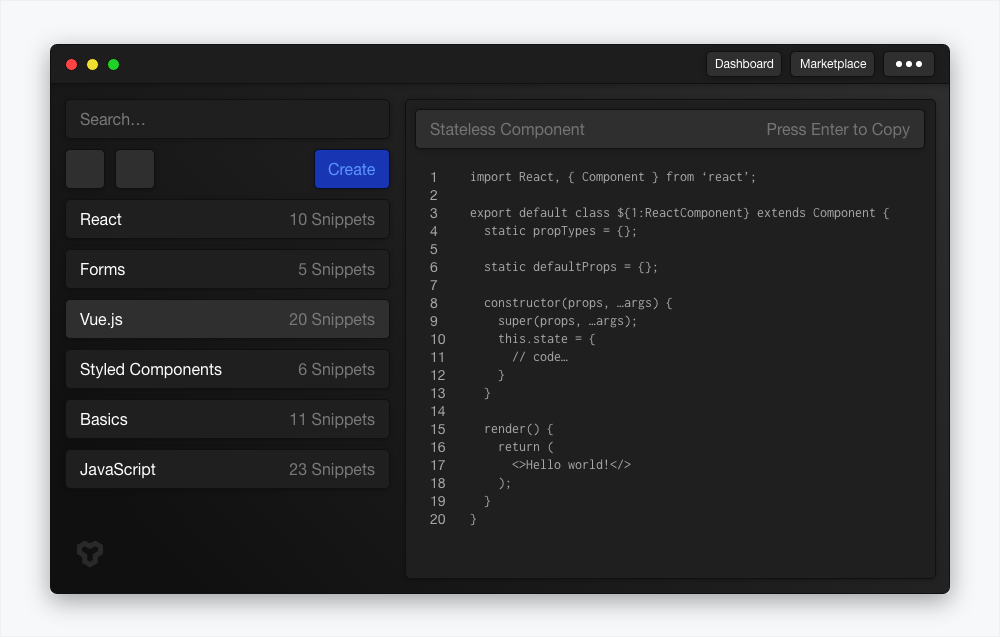Minimize the window with the yellow button
This screenshot has width=1000, height=637.
coord(92,64)
